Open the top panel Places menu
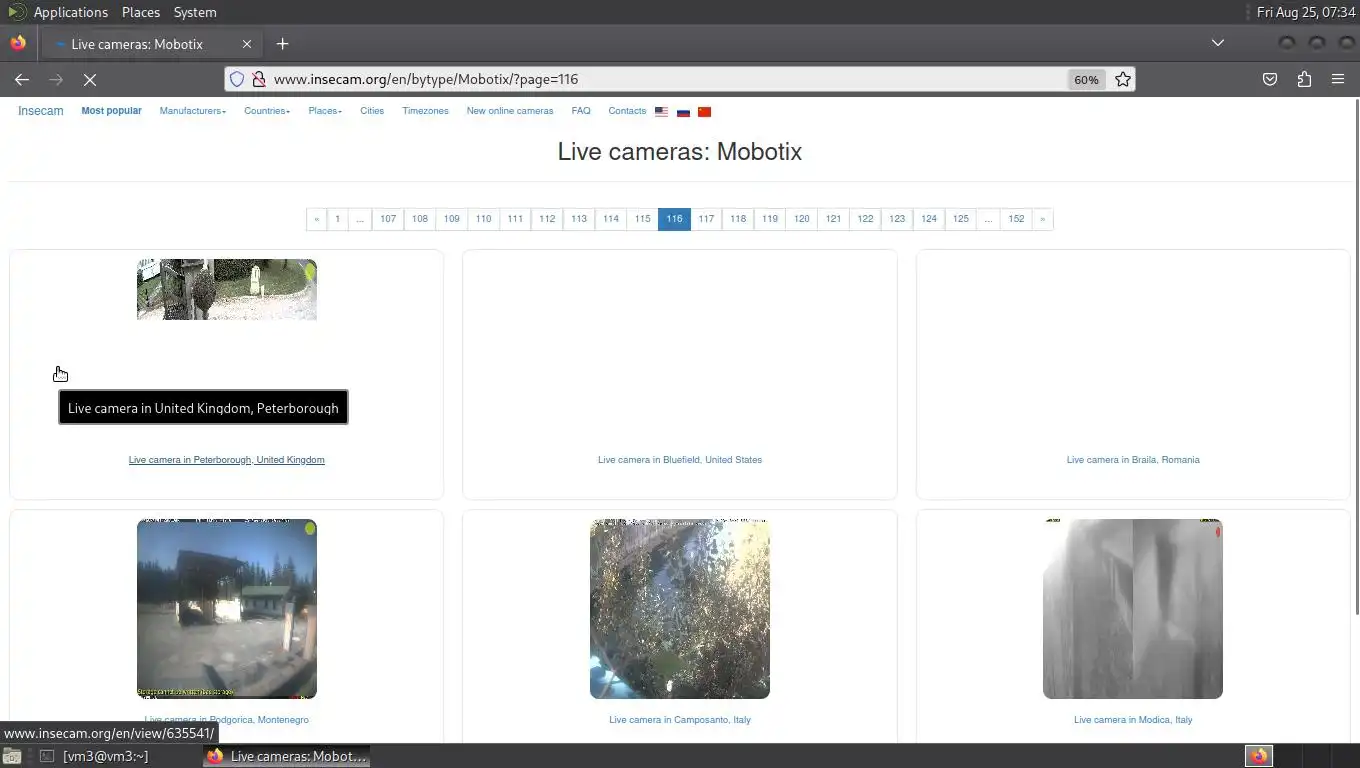Image resolution: width=1360 pixels, height=768 pixels. pos(141,12)
